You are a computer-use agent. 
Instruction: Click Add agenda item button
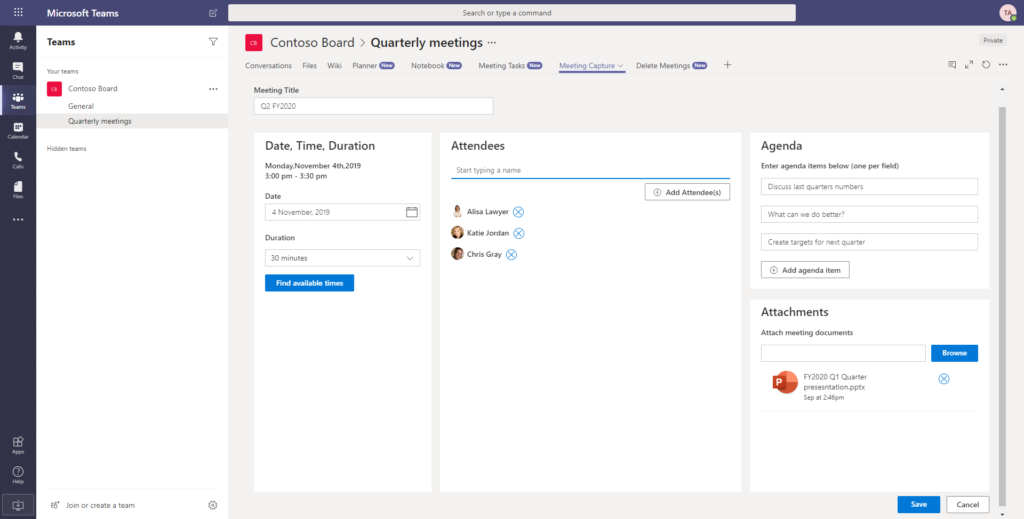[805, 270]
